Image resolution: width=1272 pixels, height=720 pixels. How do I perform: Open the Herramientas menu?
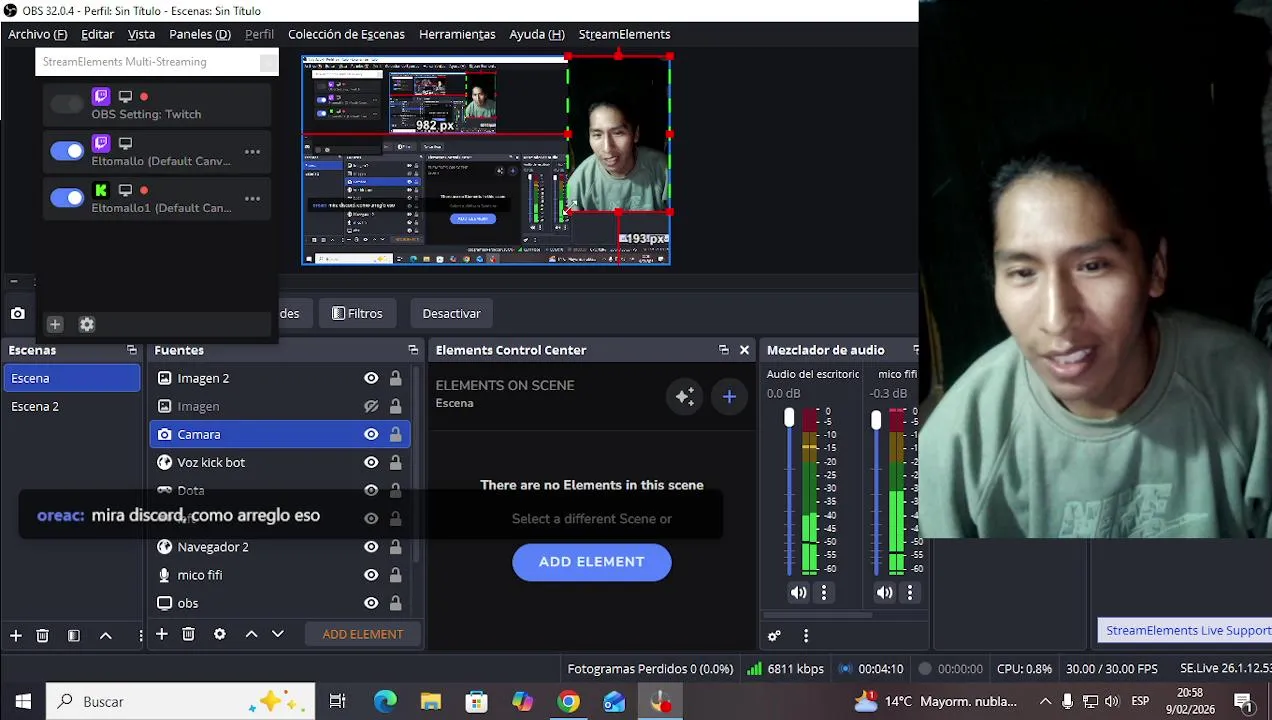coord(457,34)
